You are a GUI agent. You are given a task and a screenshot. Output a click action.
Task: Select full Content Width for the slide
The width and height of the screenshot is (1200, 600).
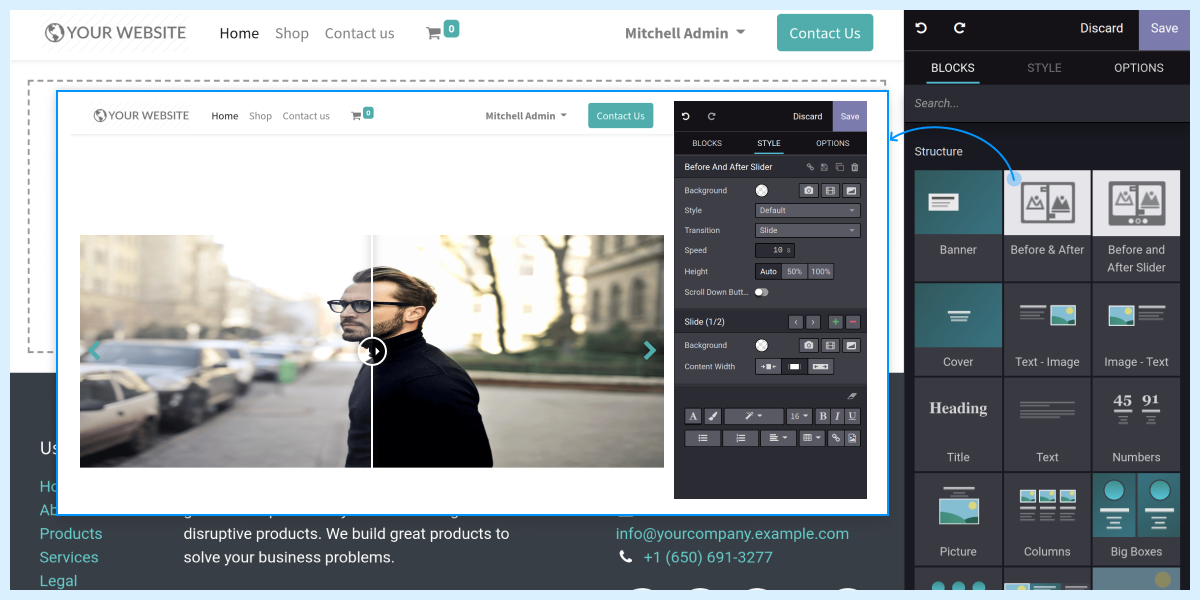click(x=820, y=367)
